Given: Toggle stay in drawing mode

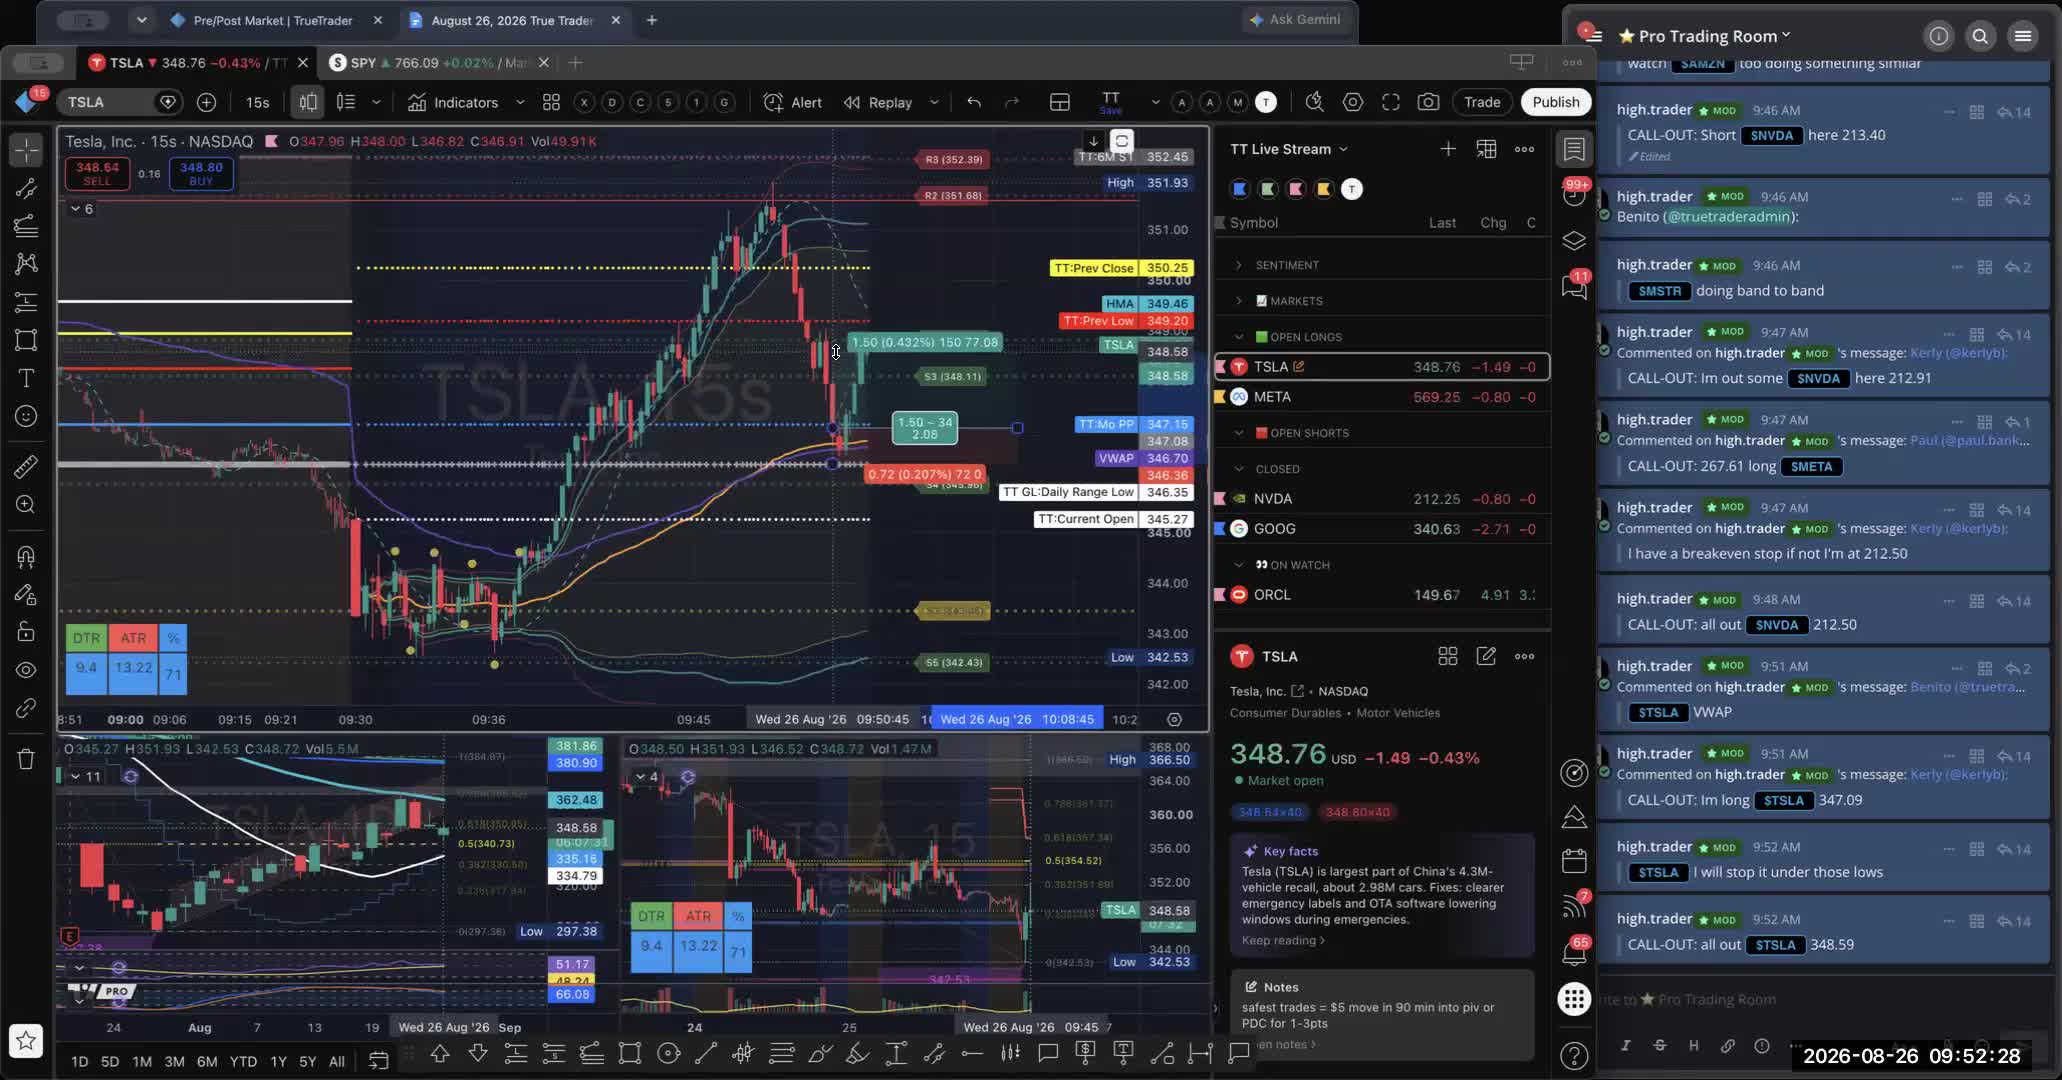Looking at the screenshot, I should click(x=26, y=594).
